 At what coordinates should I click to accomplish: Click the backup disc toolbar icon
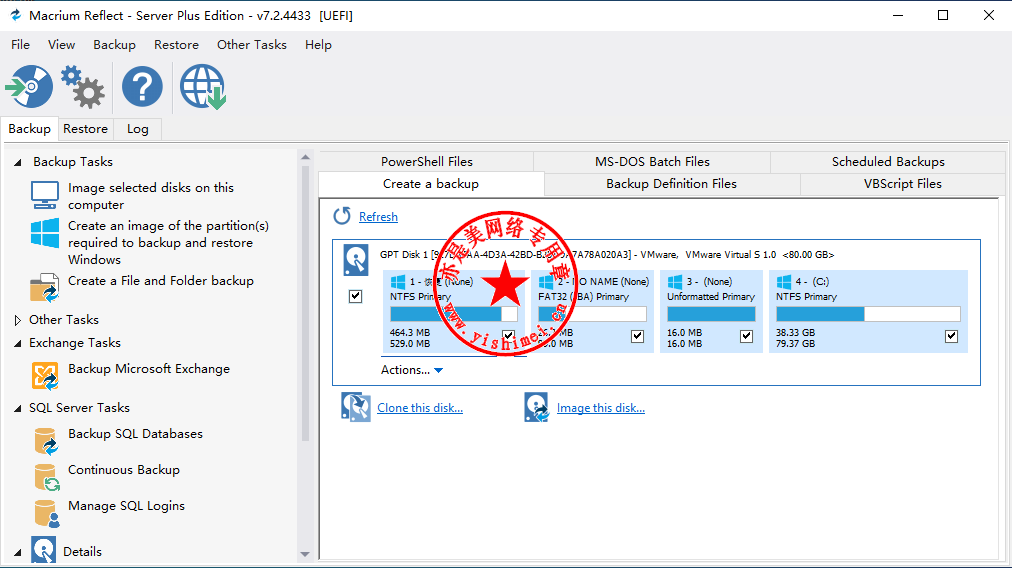coord(29,86)
